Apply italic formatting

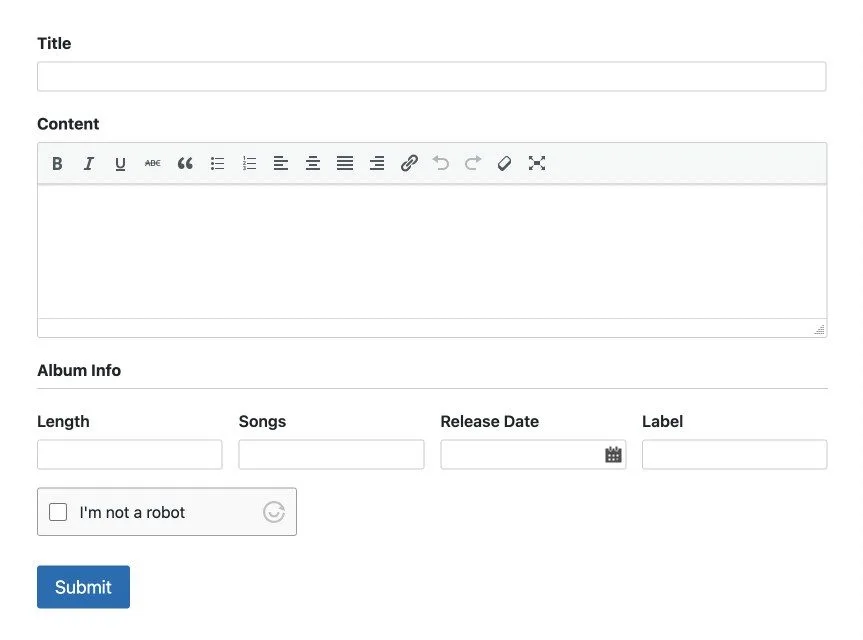[x=89, y=163]
